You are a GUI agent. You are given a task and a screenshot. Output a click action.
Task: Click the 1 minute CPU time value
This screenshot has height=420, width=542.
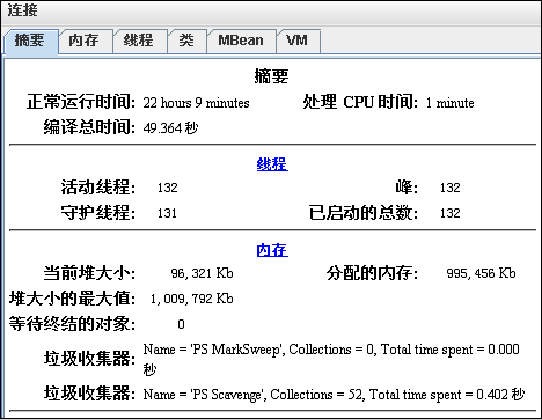pos(450,103)
